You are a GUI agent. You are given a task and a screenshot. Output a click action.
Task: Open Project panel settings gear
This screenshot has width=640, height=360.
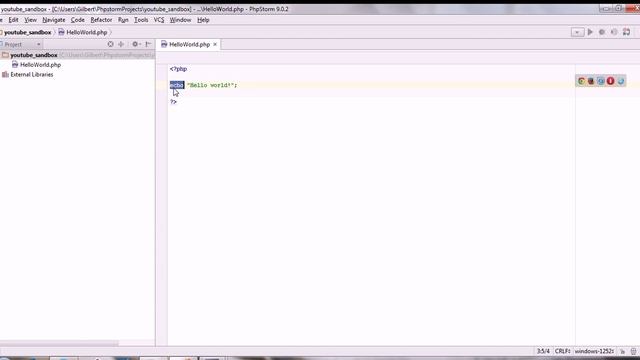(x=136, y=44)
